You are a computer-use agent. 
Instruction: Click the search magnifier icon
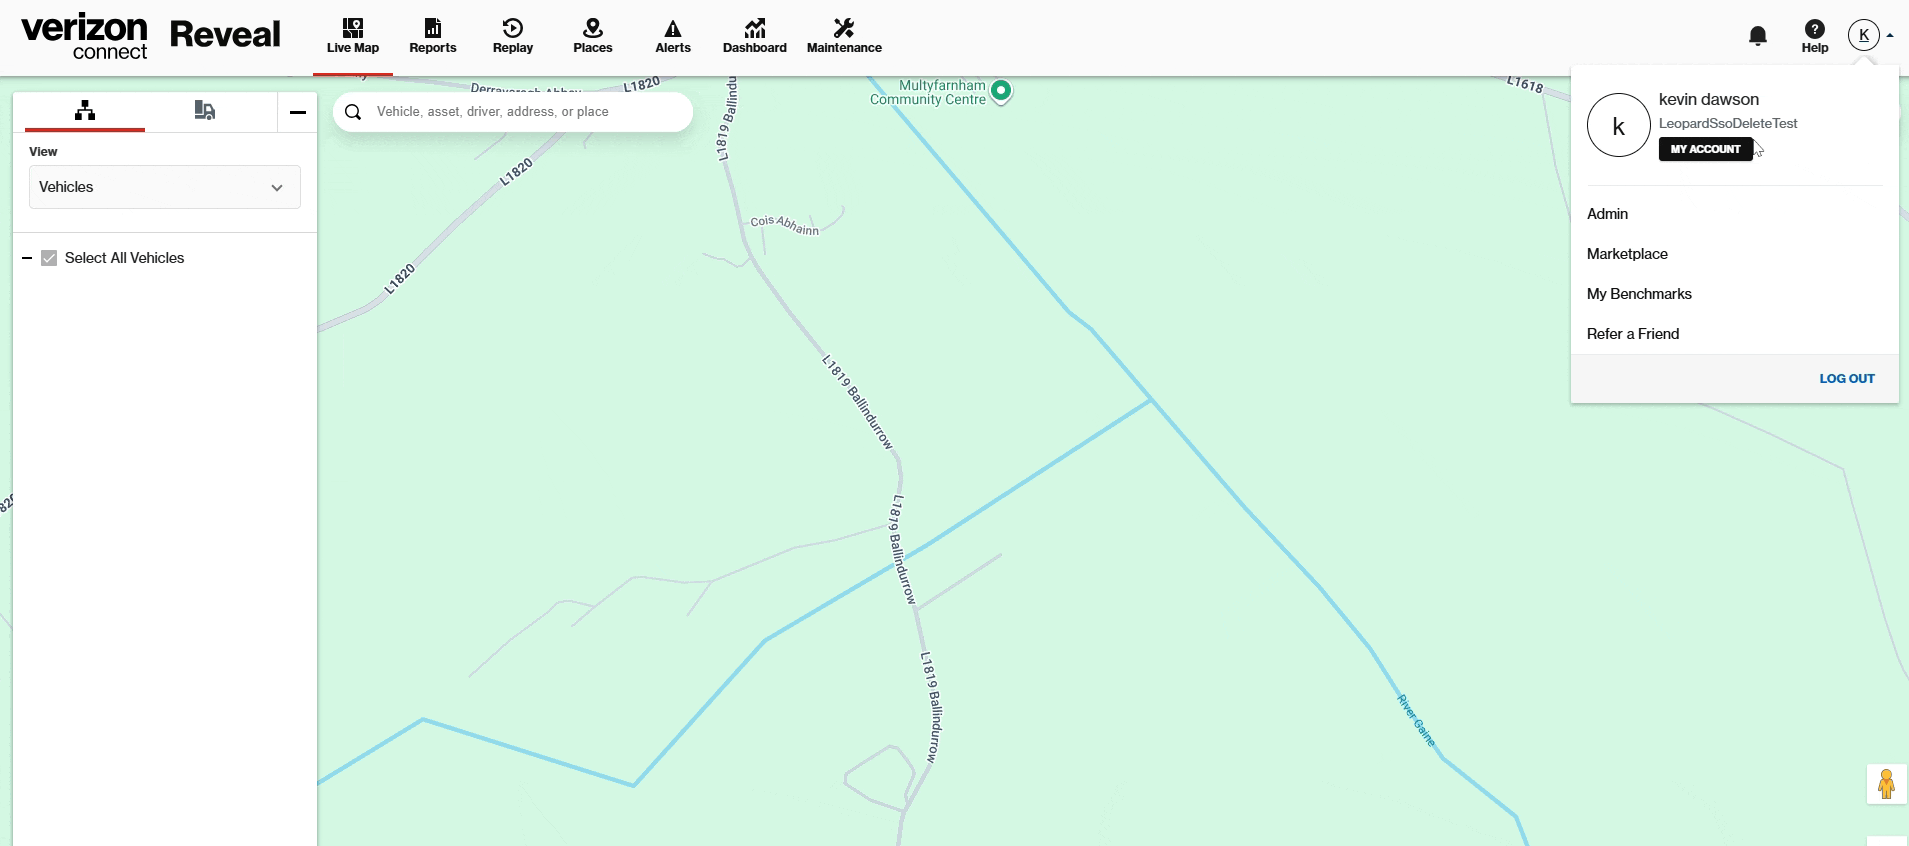(x=353, y=112)
